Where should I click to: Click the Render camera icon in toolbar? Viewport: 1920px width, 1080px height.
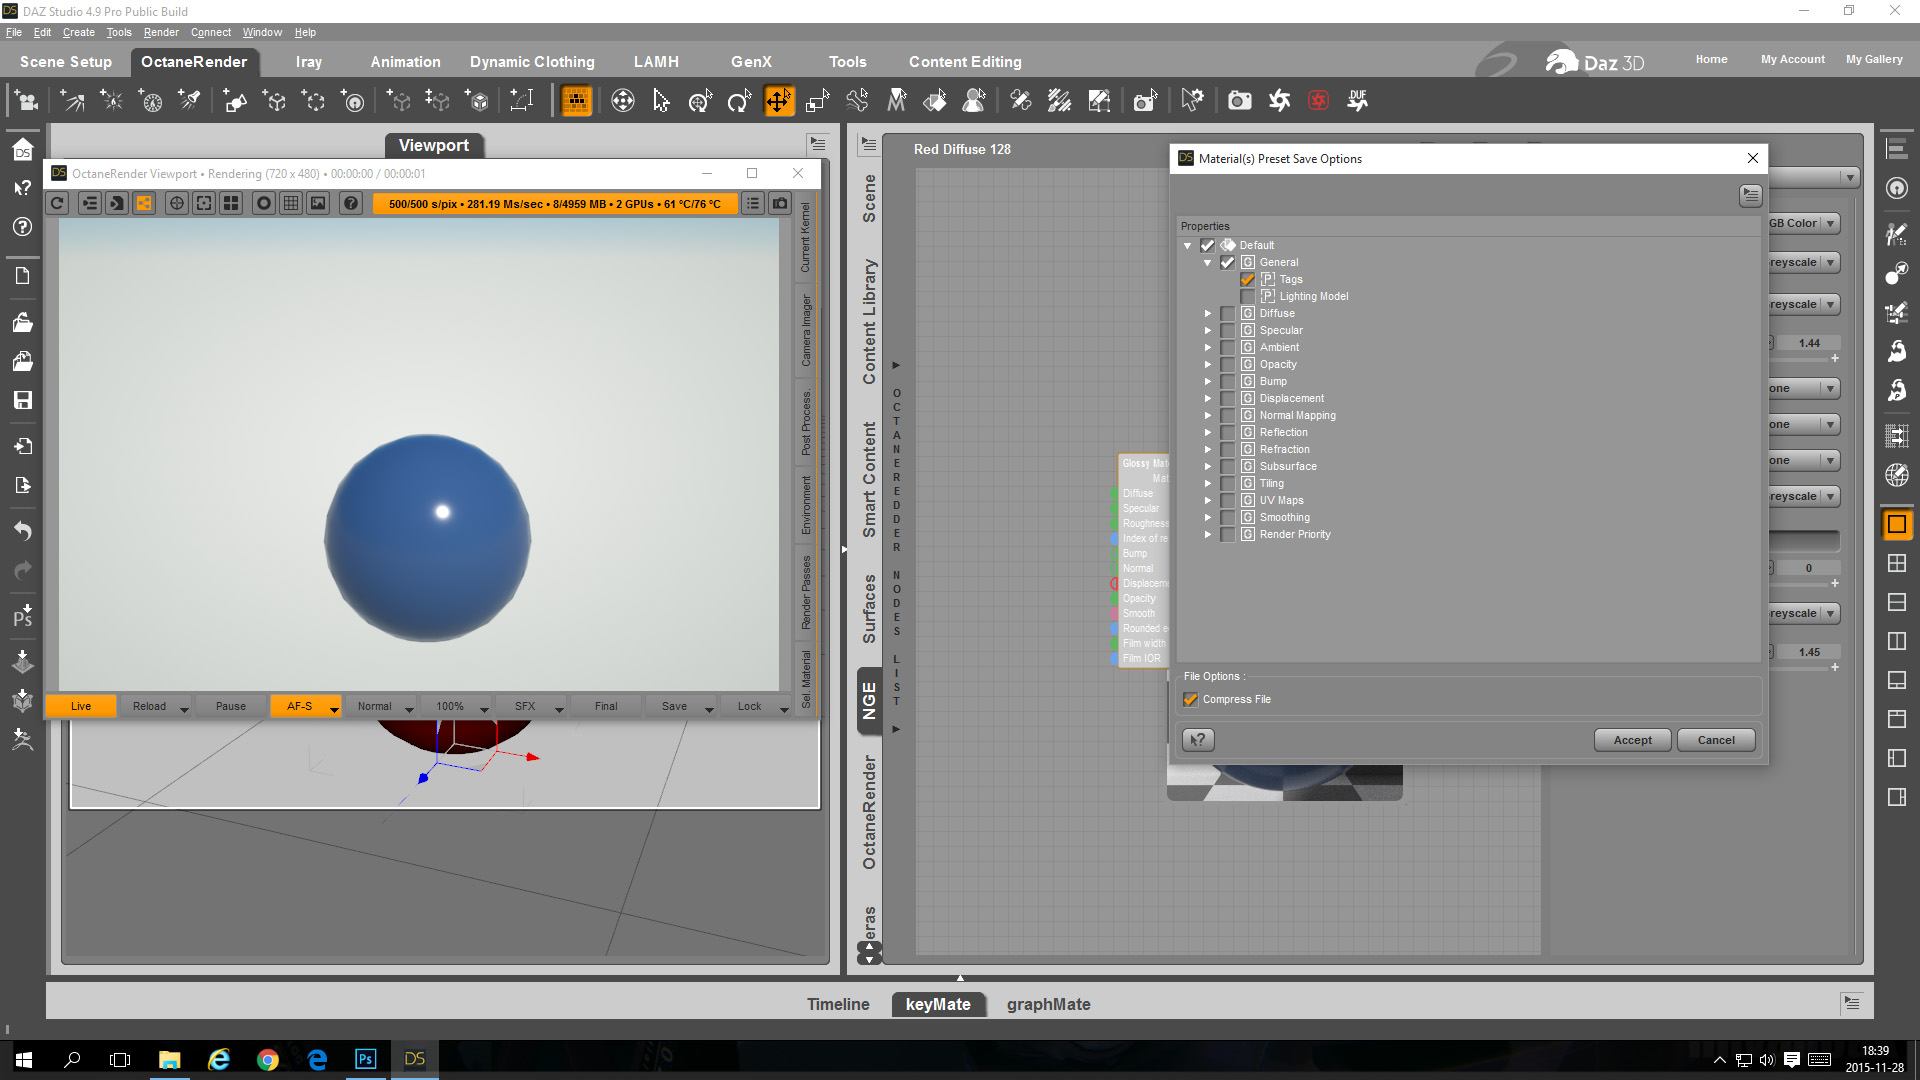click(x=1239, y=101)
